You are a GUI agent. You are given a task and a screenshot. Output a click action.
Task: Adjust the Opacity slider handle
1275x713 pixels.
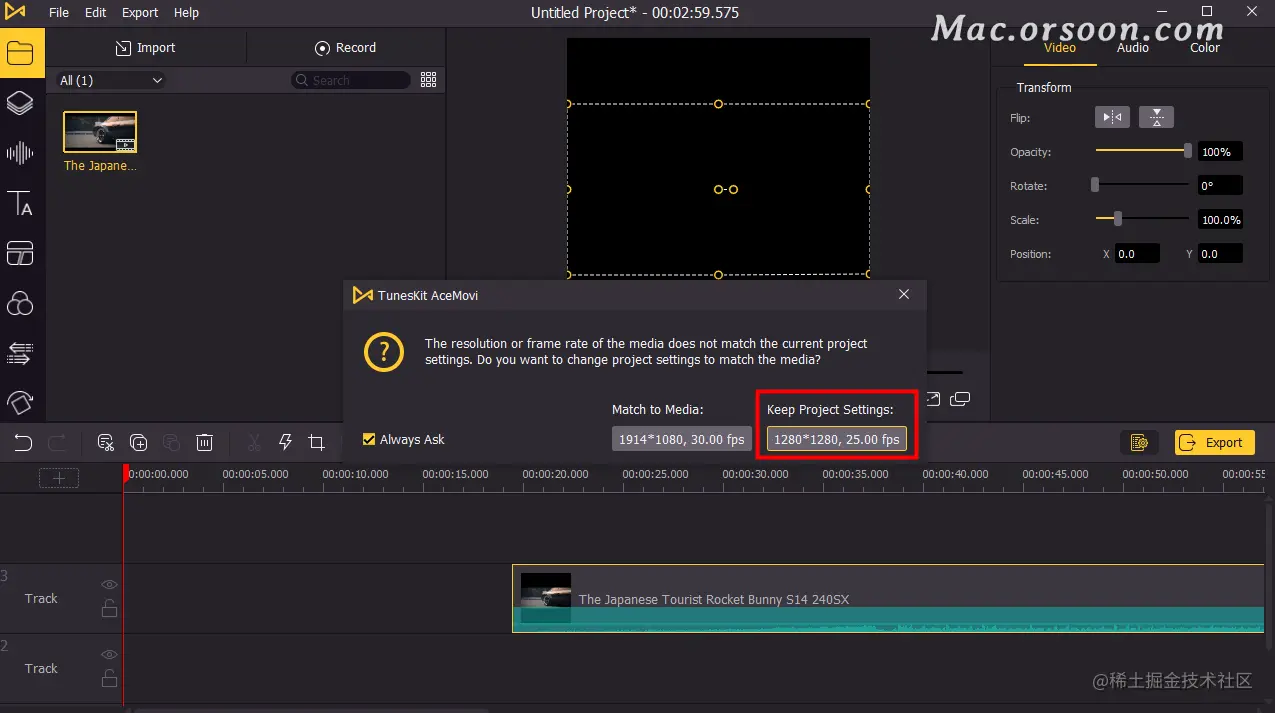(x=1188, y=151)
